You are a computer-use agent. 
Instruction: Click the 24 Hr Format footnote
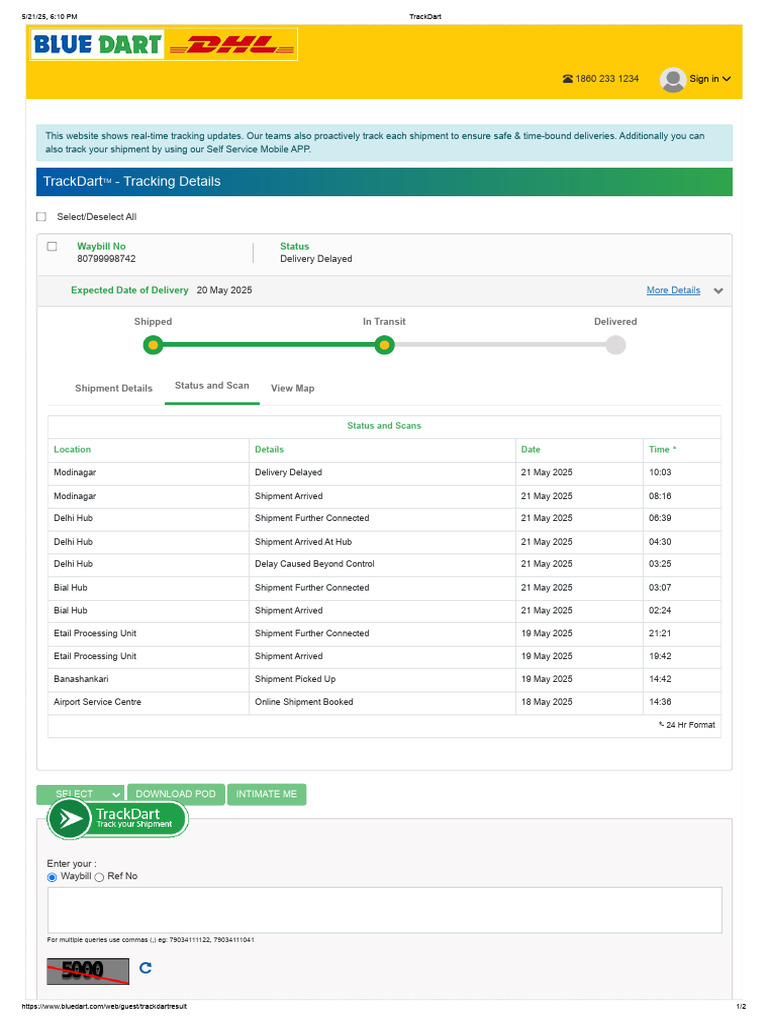pyautogui.click(x=687, y=725)
